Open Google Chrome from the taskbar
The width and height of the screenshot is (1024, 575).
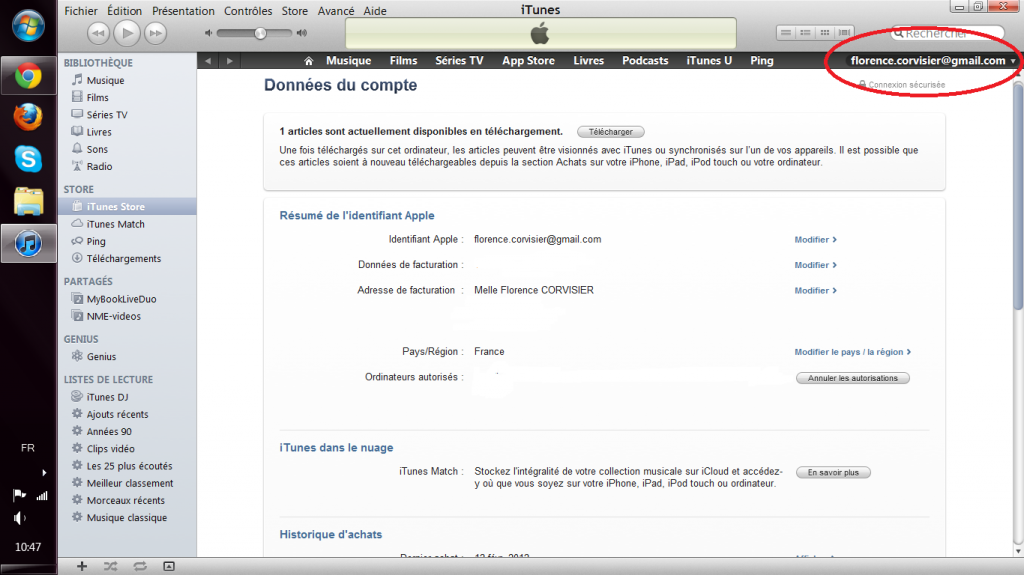pos(28,76)
